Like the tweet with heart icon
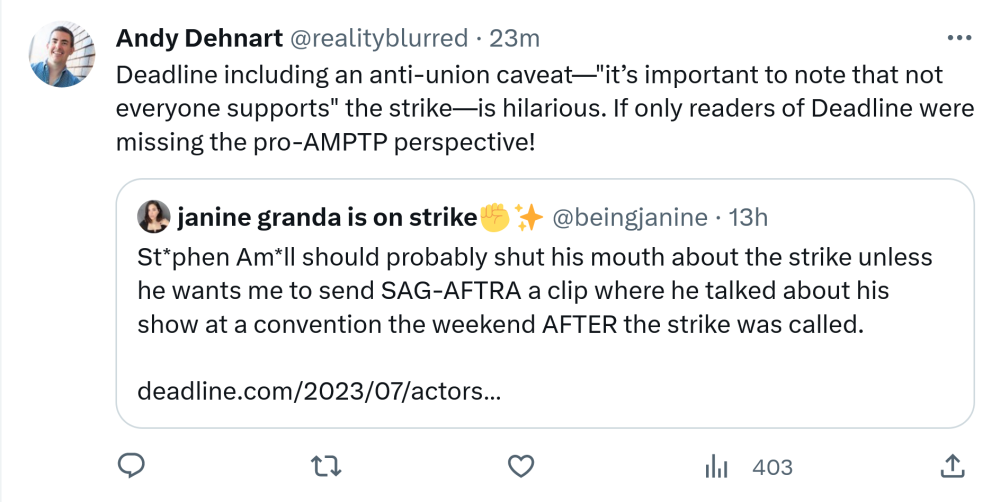 point(519,466)
